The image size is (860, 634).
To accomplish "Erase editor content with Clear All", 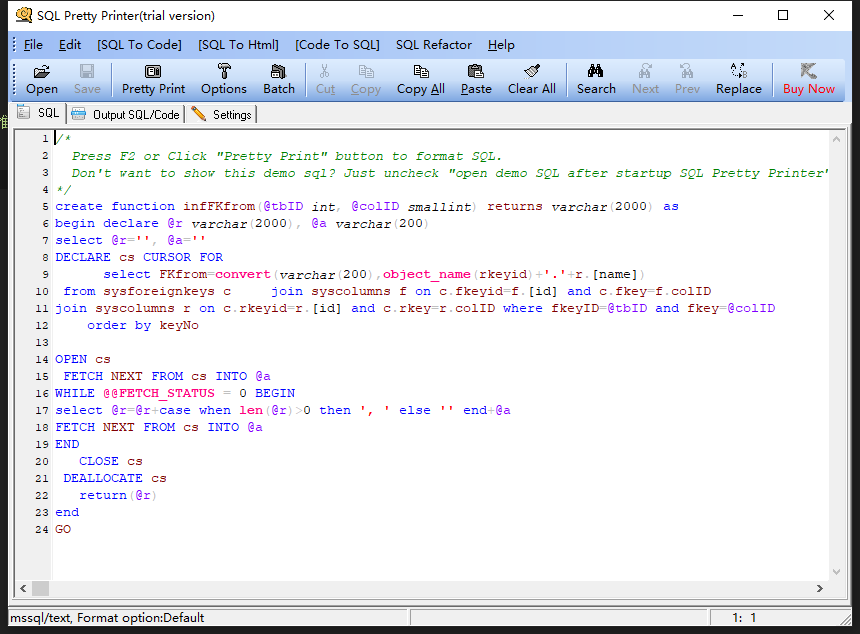I will (531, 80).
